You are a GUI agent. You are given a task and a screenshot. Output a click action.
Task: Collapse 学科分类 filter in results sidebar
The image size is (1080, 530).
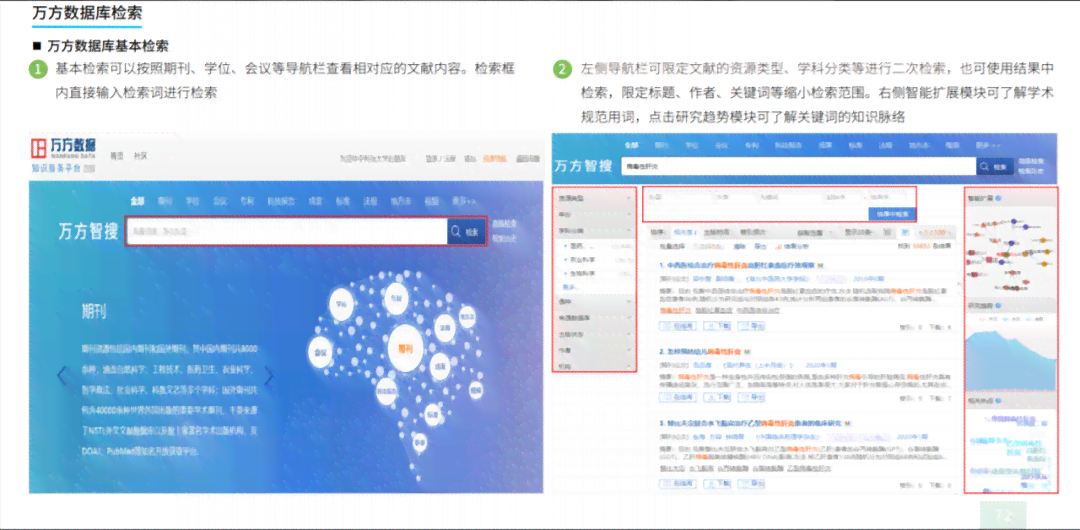click(595, 230)
